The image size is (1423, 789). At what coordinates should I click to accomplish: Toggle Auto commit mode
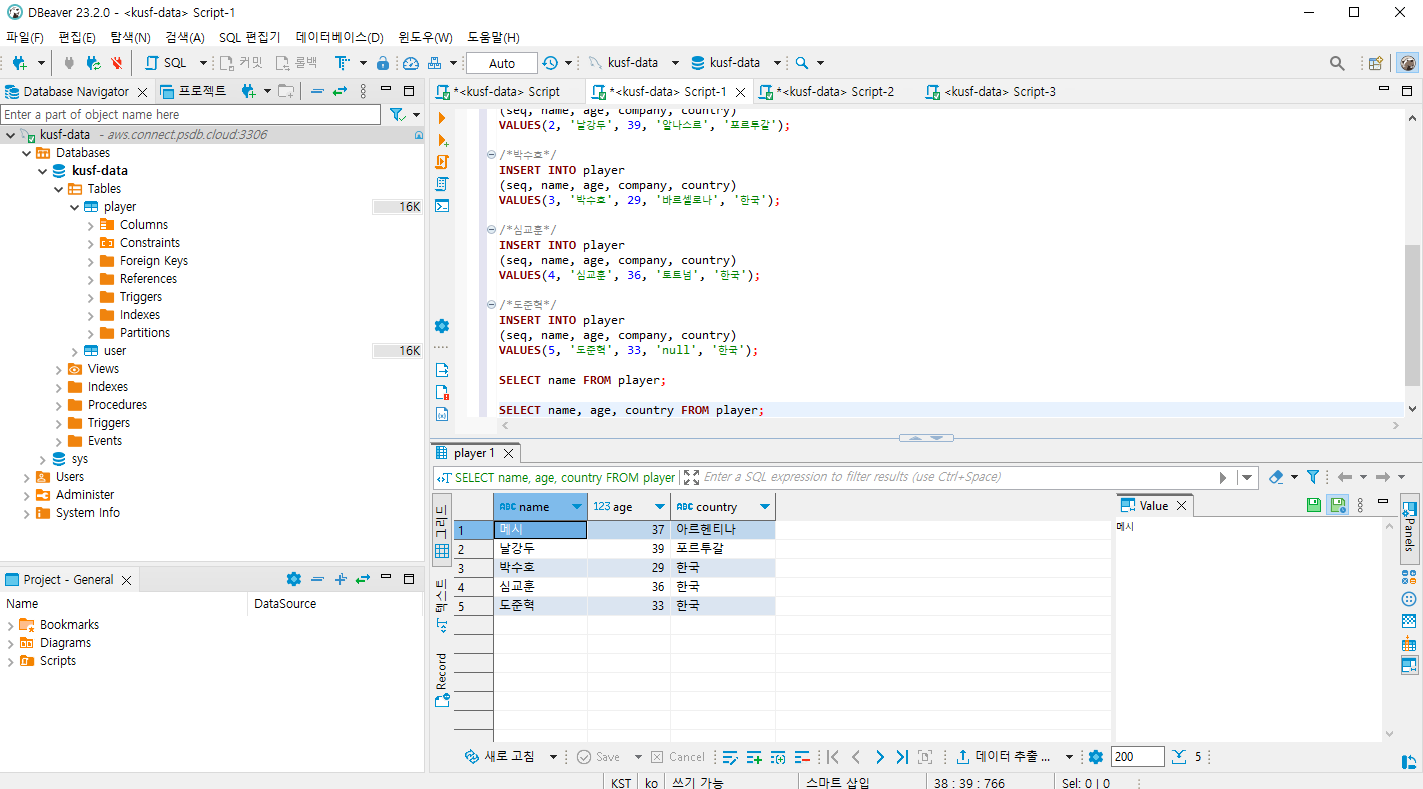click(501, 62)
